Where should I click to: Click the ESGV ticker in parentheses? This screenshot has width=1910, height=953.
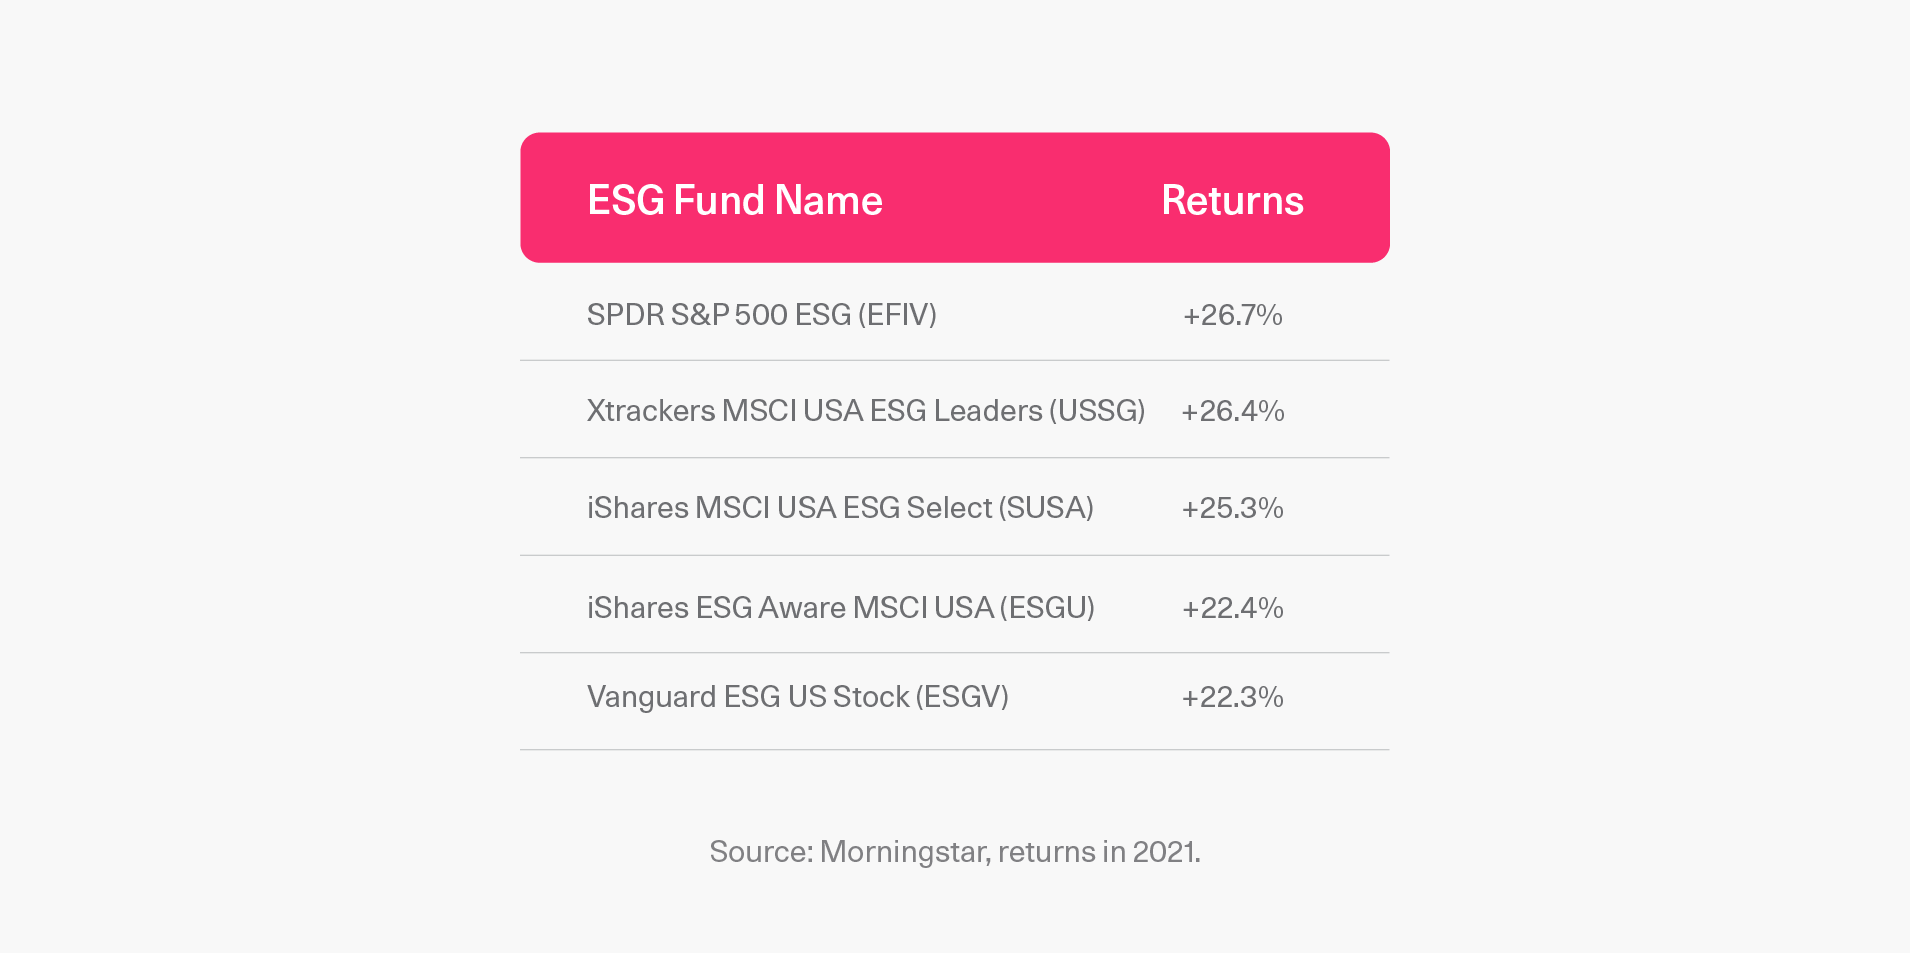coord(963,697)
